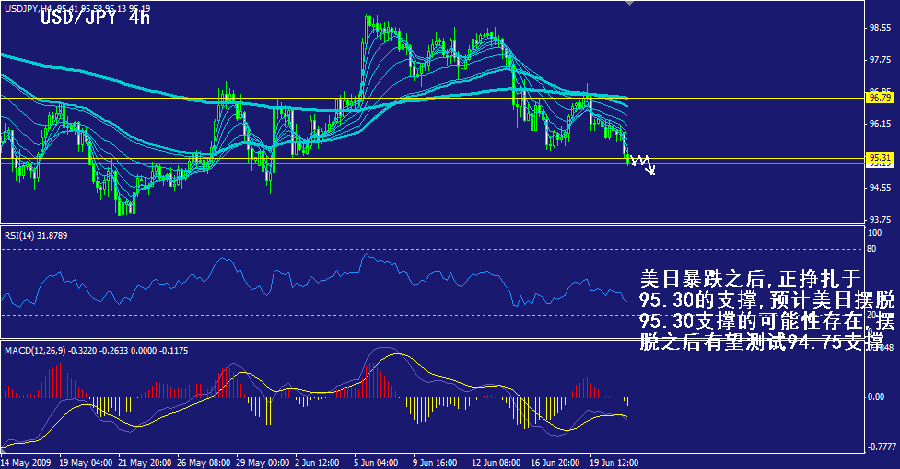Click the RSI 80 level label
Viewport: 900px width, 469px height.
click(872, 249)
